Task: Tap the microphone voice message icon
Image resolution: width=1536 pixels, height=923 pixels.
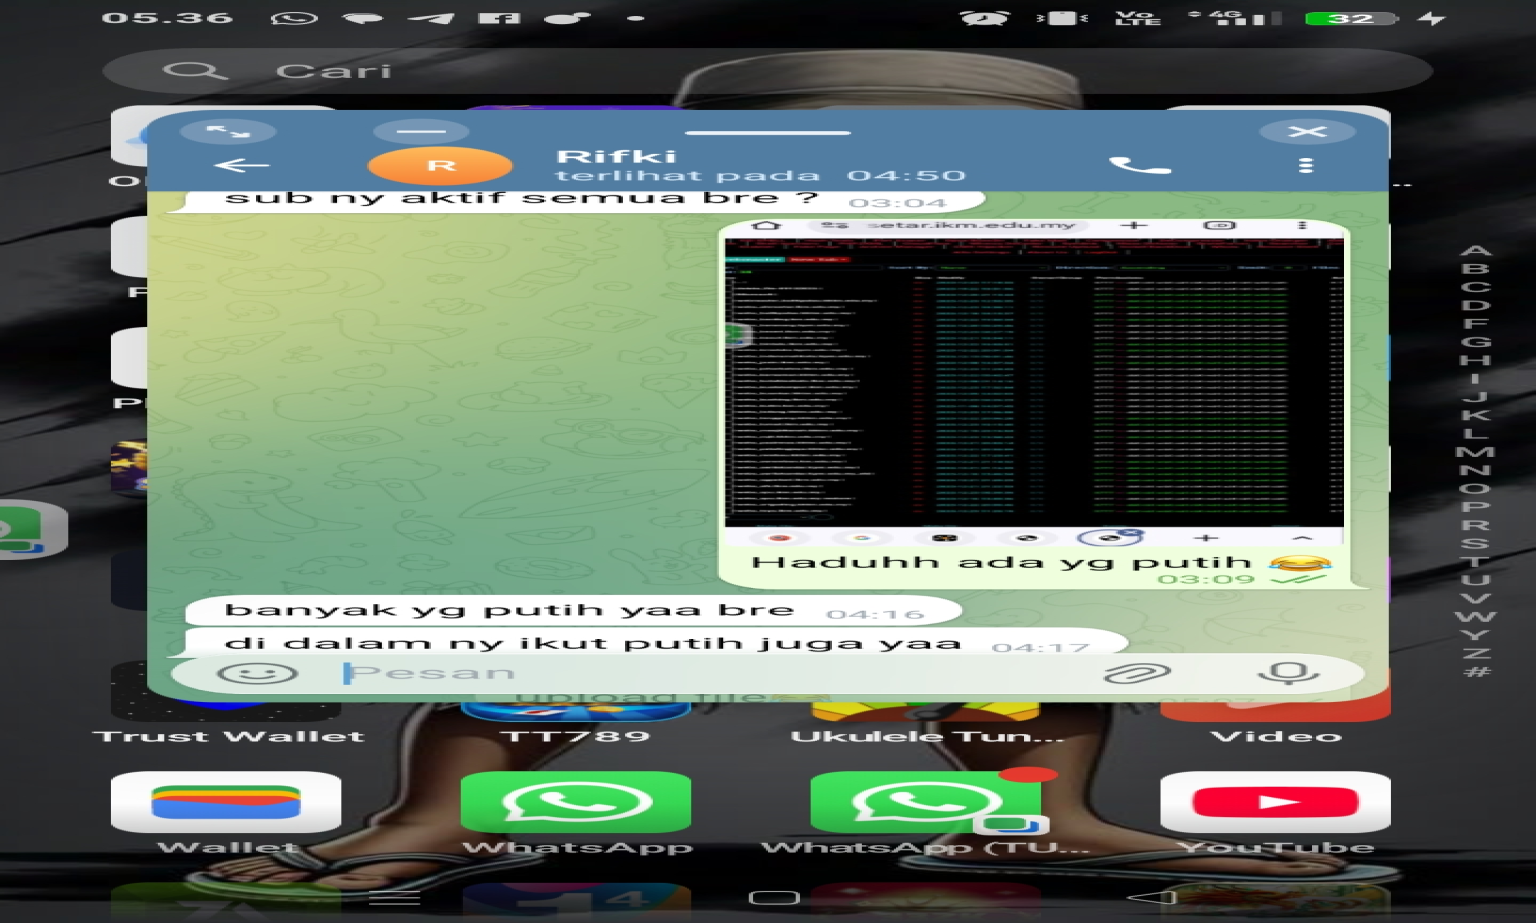Action: (x=1287, y=674)
